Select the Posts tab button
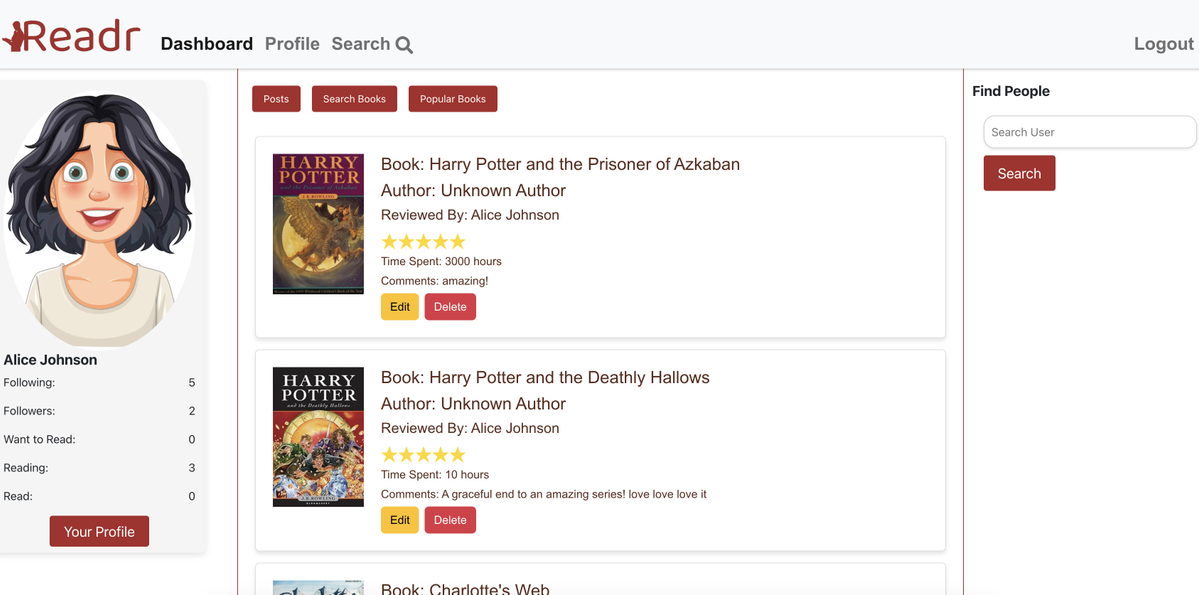Image resolution: width=1199 pixels, height=595 pixels. coord(276,99)
